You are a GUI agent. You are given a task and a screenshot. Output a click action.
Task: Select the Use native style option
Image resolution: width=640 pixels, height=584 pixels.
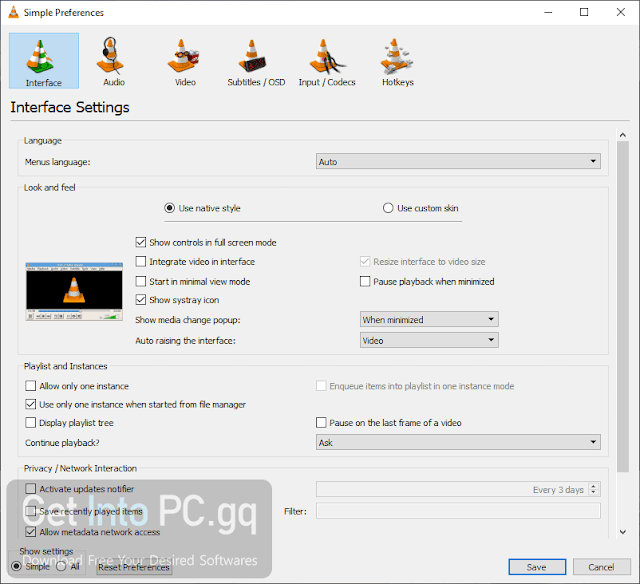point(202,208)
